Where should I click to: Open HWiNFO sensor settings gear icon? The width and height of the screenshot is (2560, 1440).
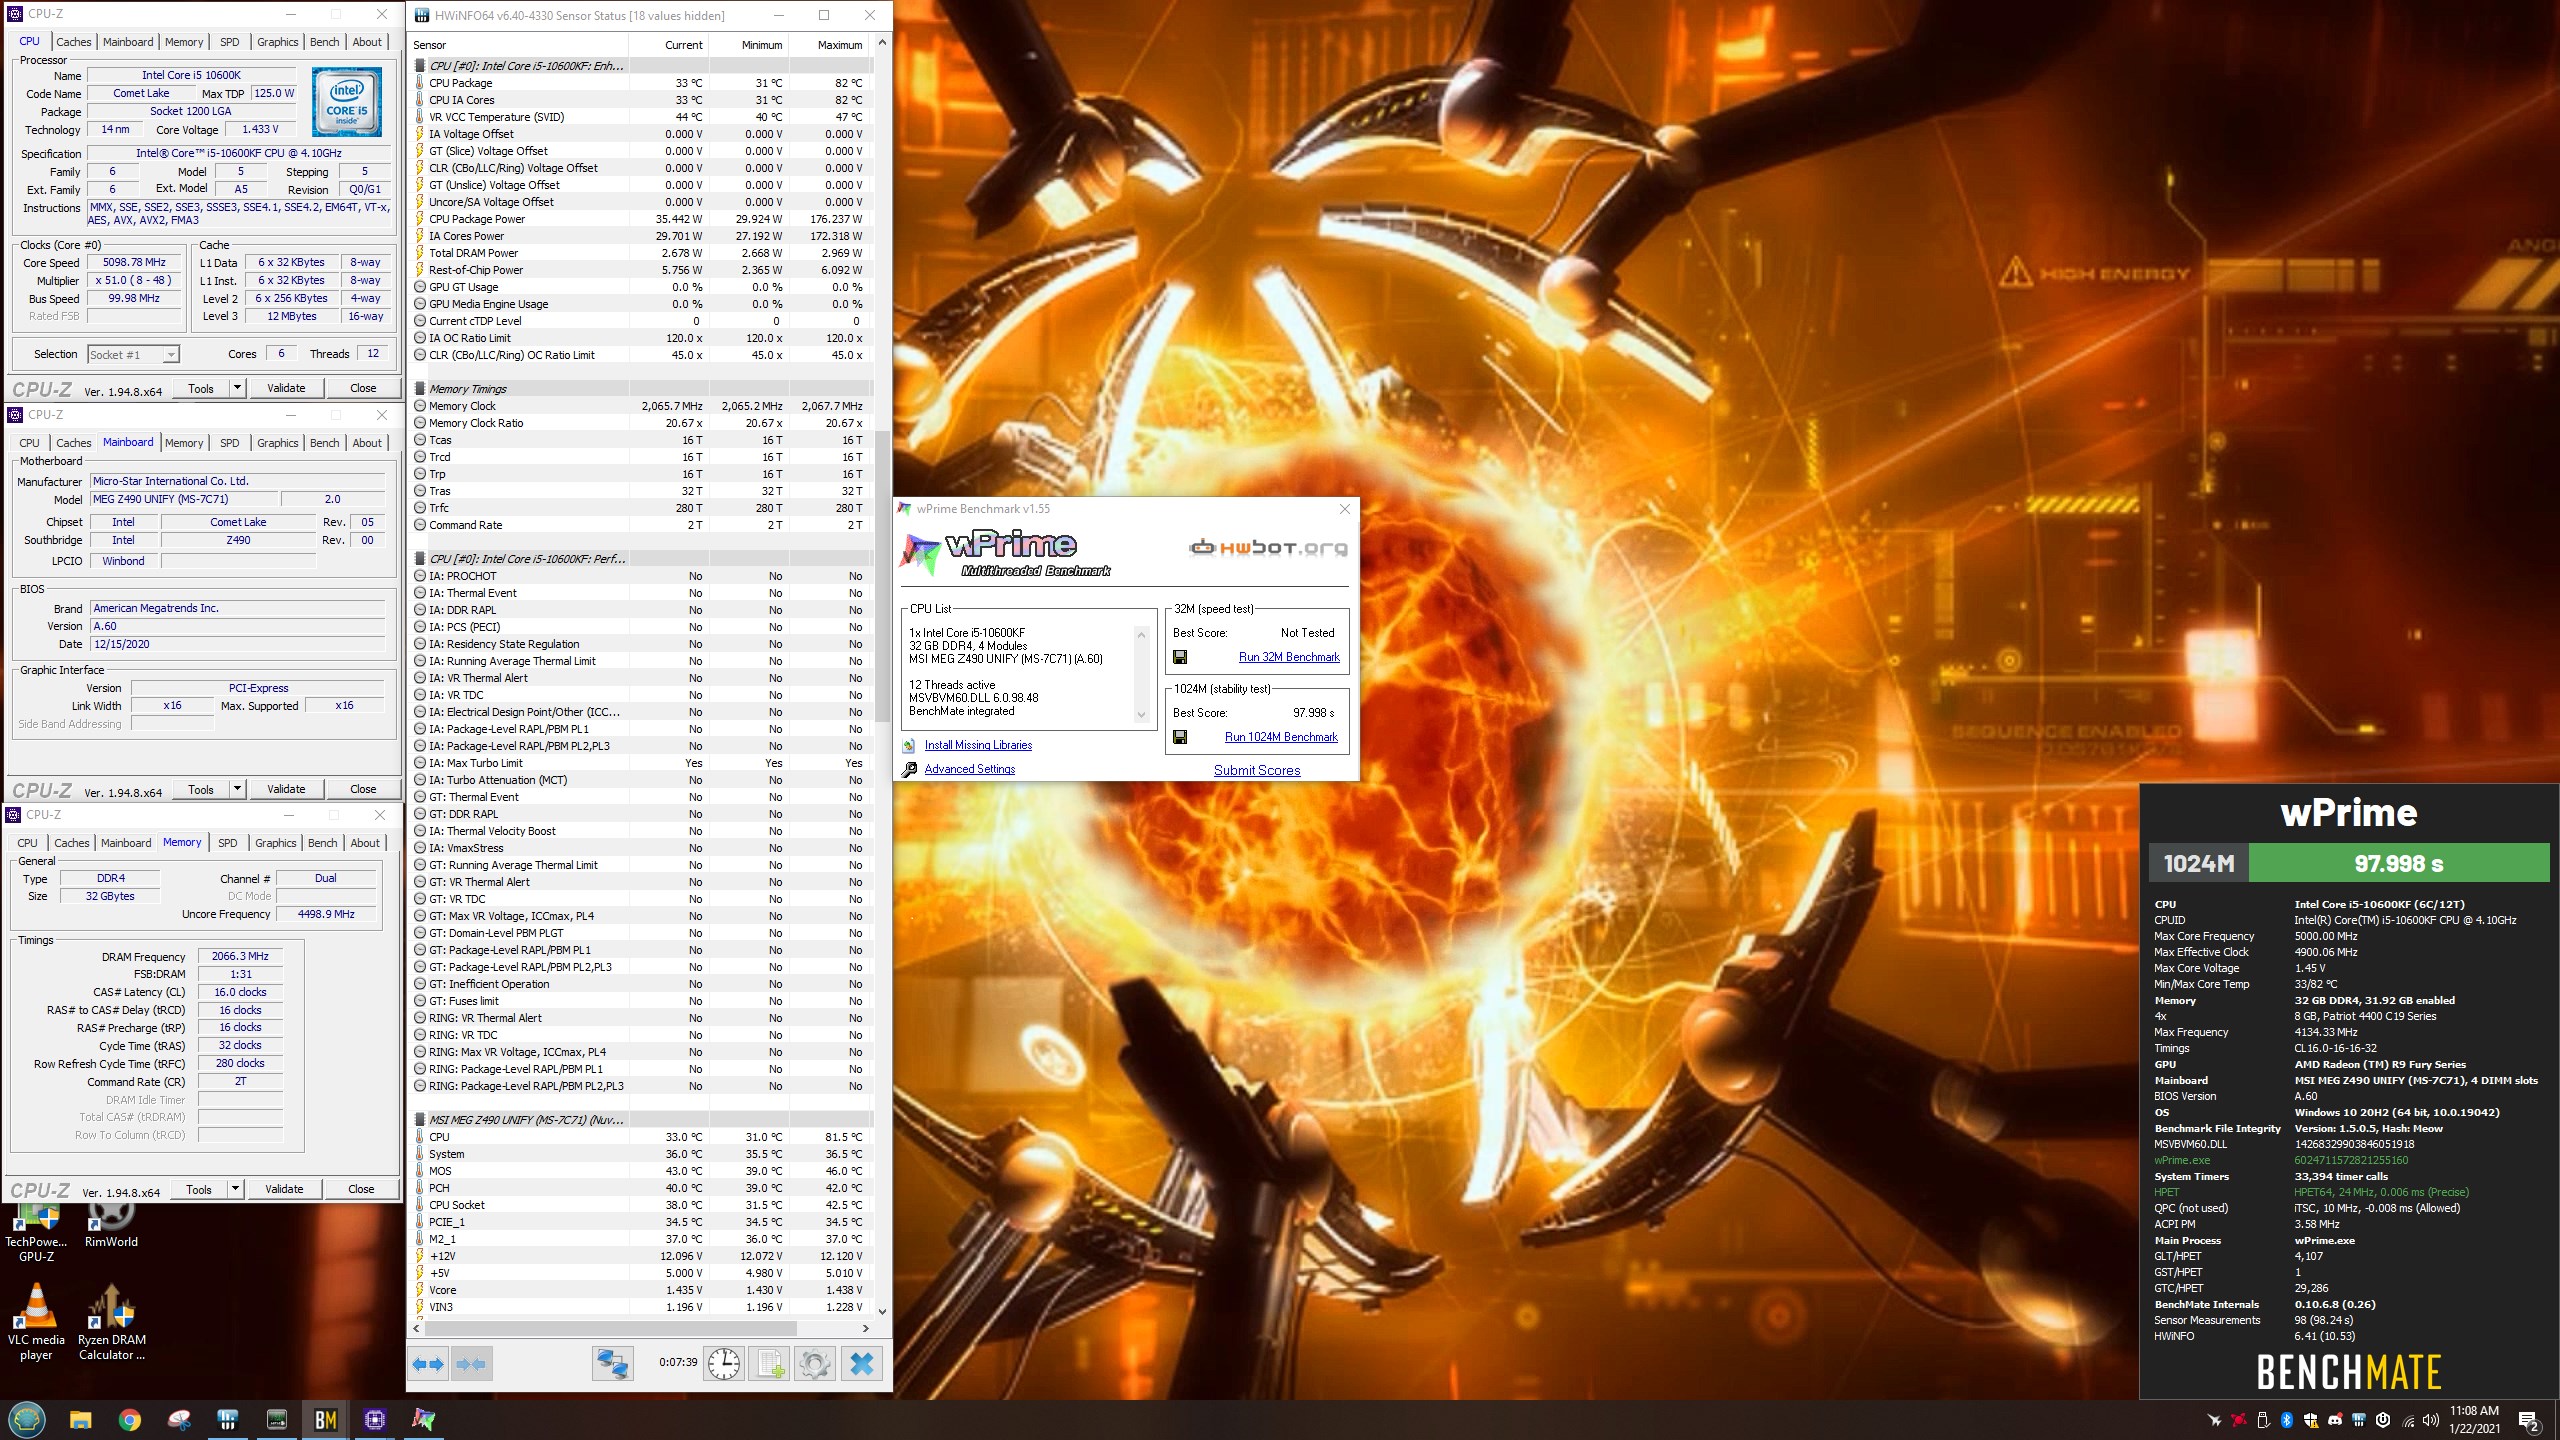[x=815, y=1363]
